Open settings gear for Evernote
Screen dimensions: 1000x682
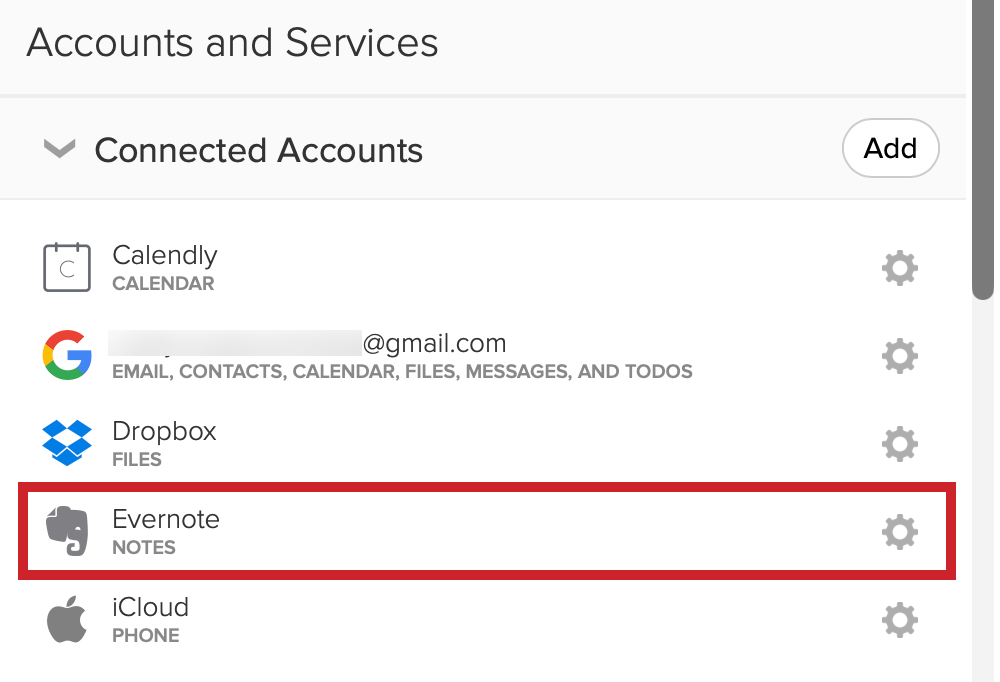900,532
